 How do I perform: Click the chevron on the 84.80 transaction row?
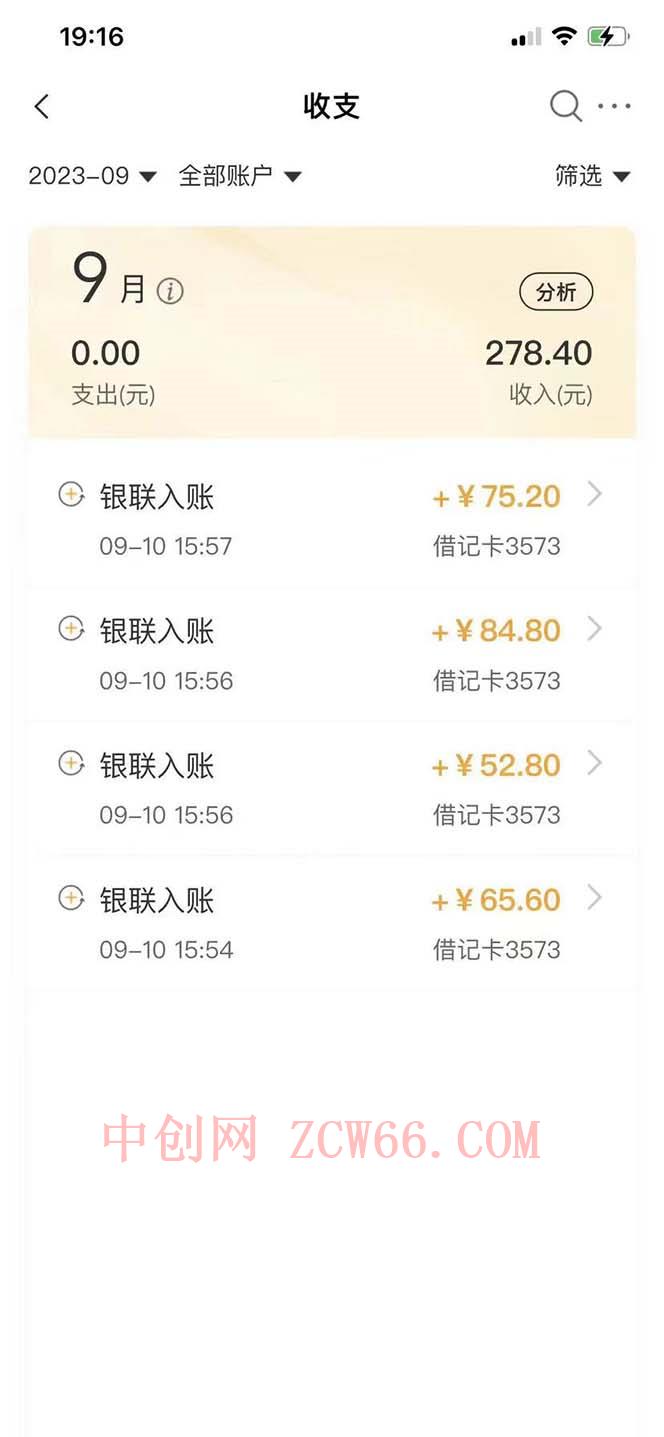(596, 630)
